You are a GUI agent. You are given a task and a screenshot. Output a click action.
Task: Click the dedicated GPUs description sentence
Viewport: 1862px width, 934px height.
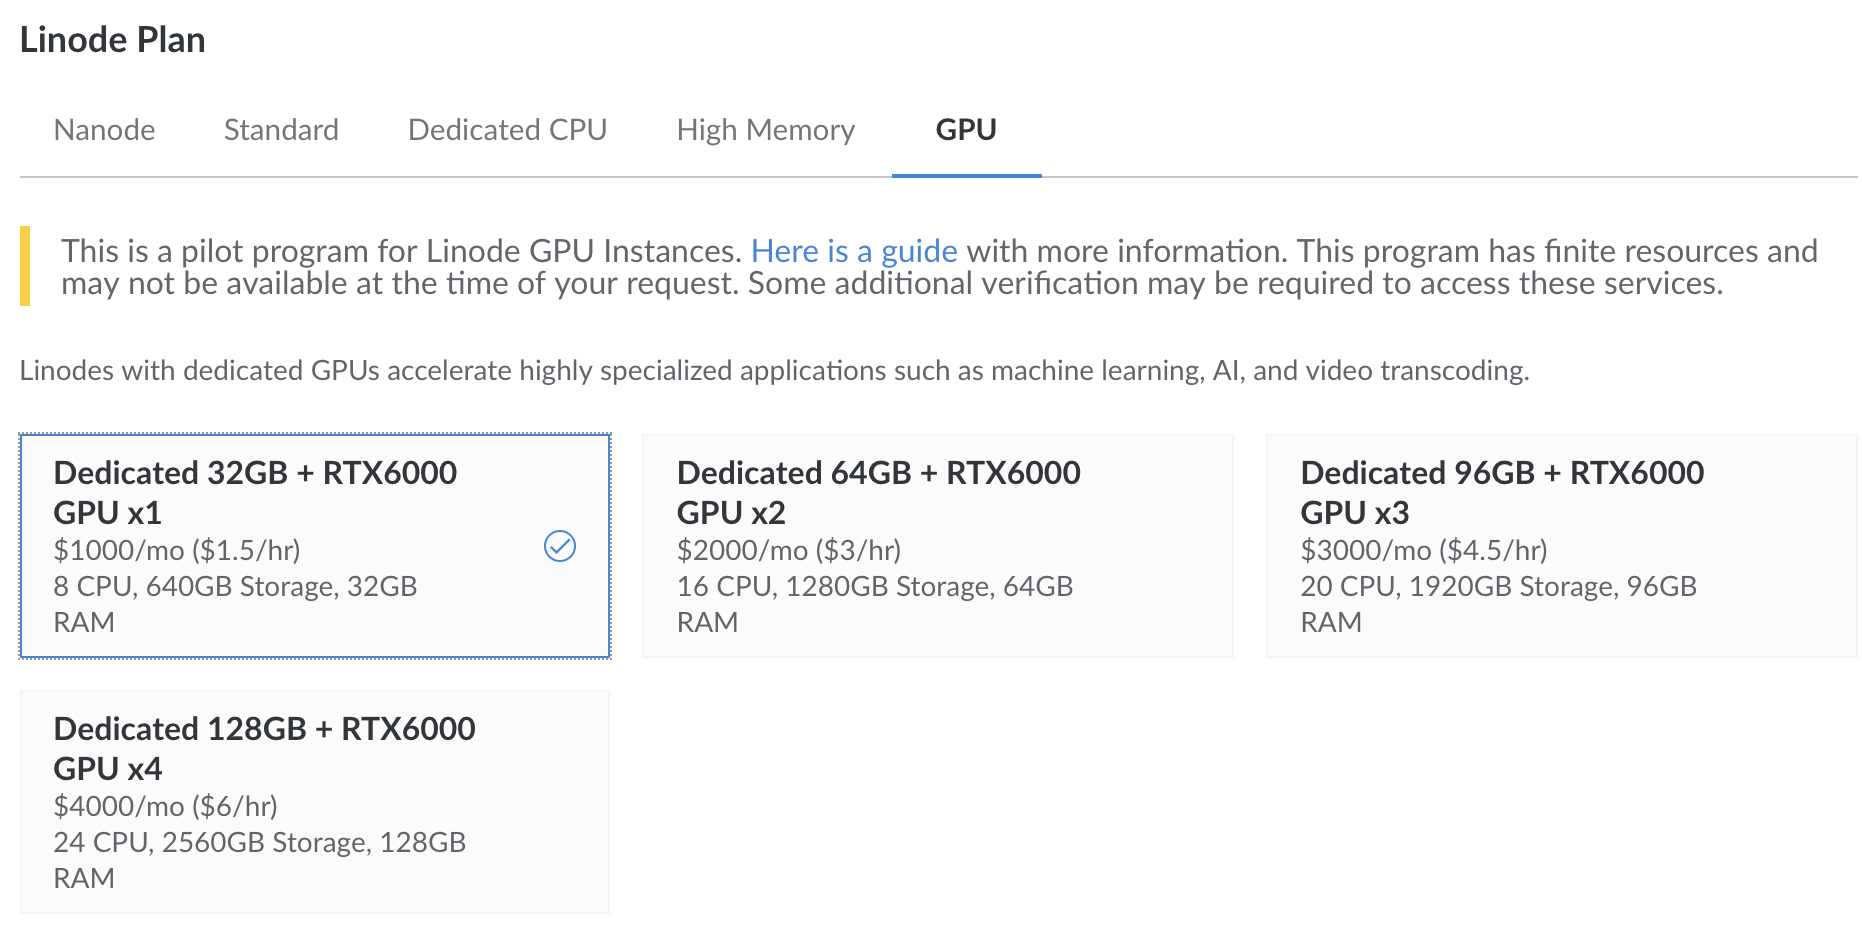pyautogui.click(x=774, y=371)
